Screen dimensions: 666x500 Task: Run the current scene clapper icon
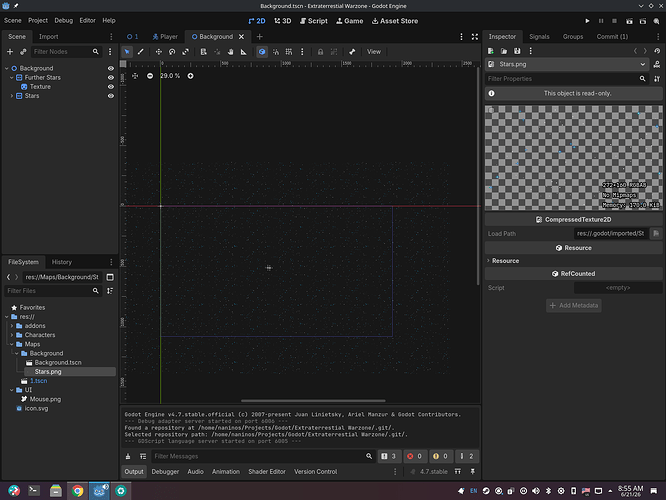[x=629, y=21]
